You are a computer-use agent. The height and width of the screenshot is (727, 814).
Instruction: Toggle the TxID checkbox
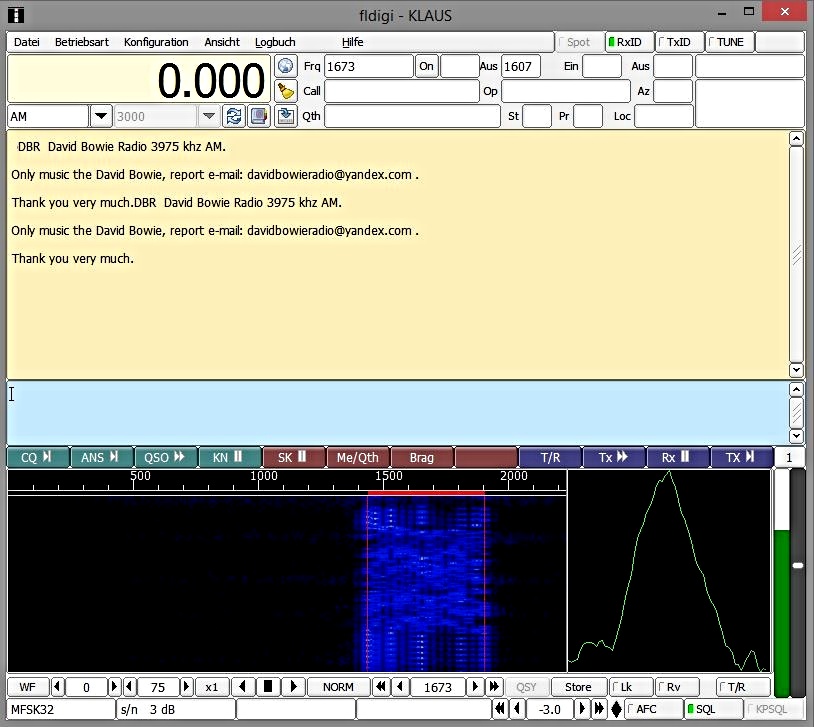coord(679,42)
